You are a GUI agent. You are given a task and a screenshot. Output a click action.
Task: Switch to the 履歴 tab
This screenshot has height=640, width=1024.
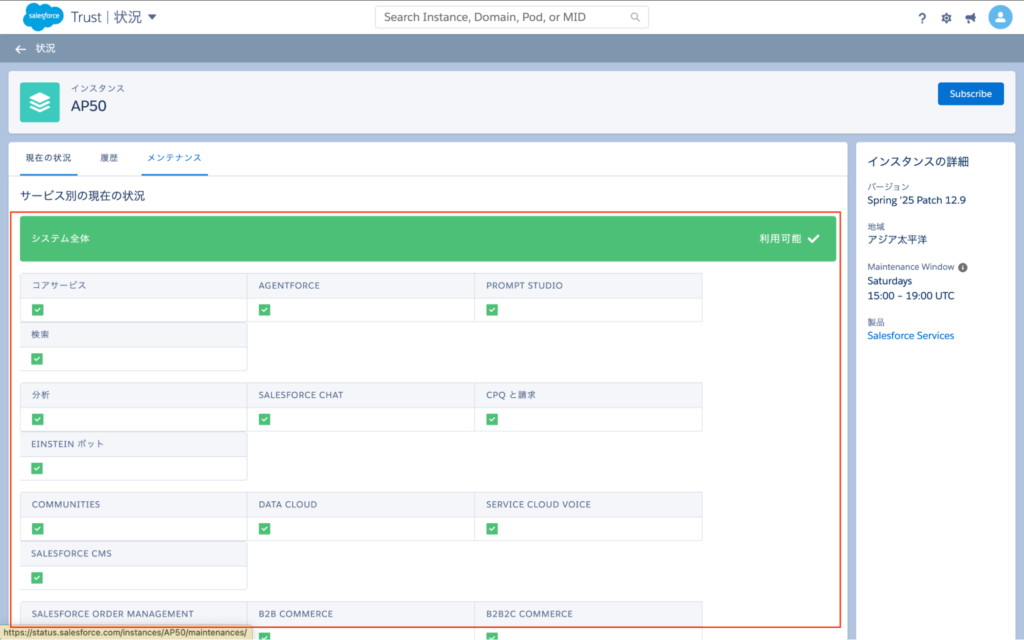click(x=109, y=158)
